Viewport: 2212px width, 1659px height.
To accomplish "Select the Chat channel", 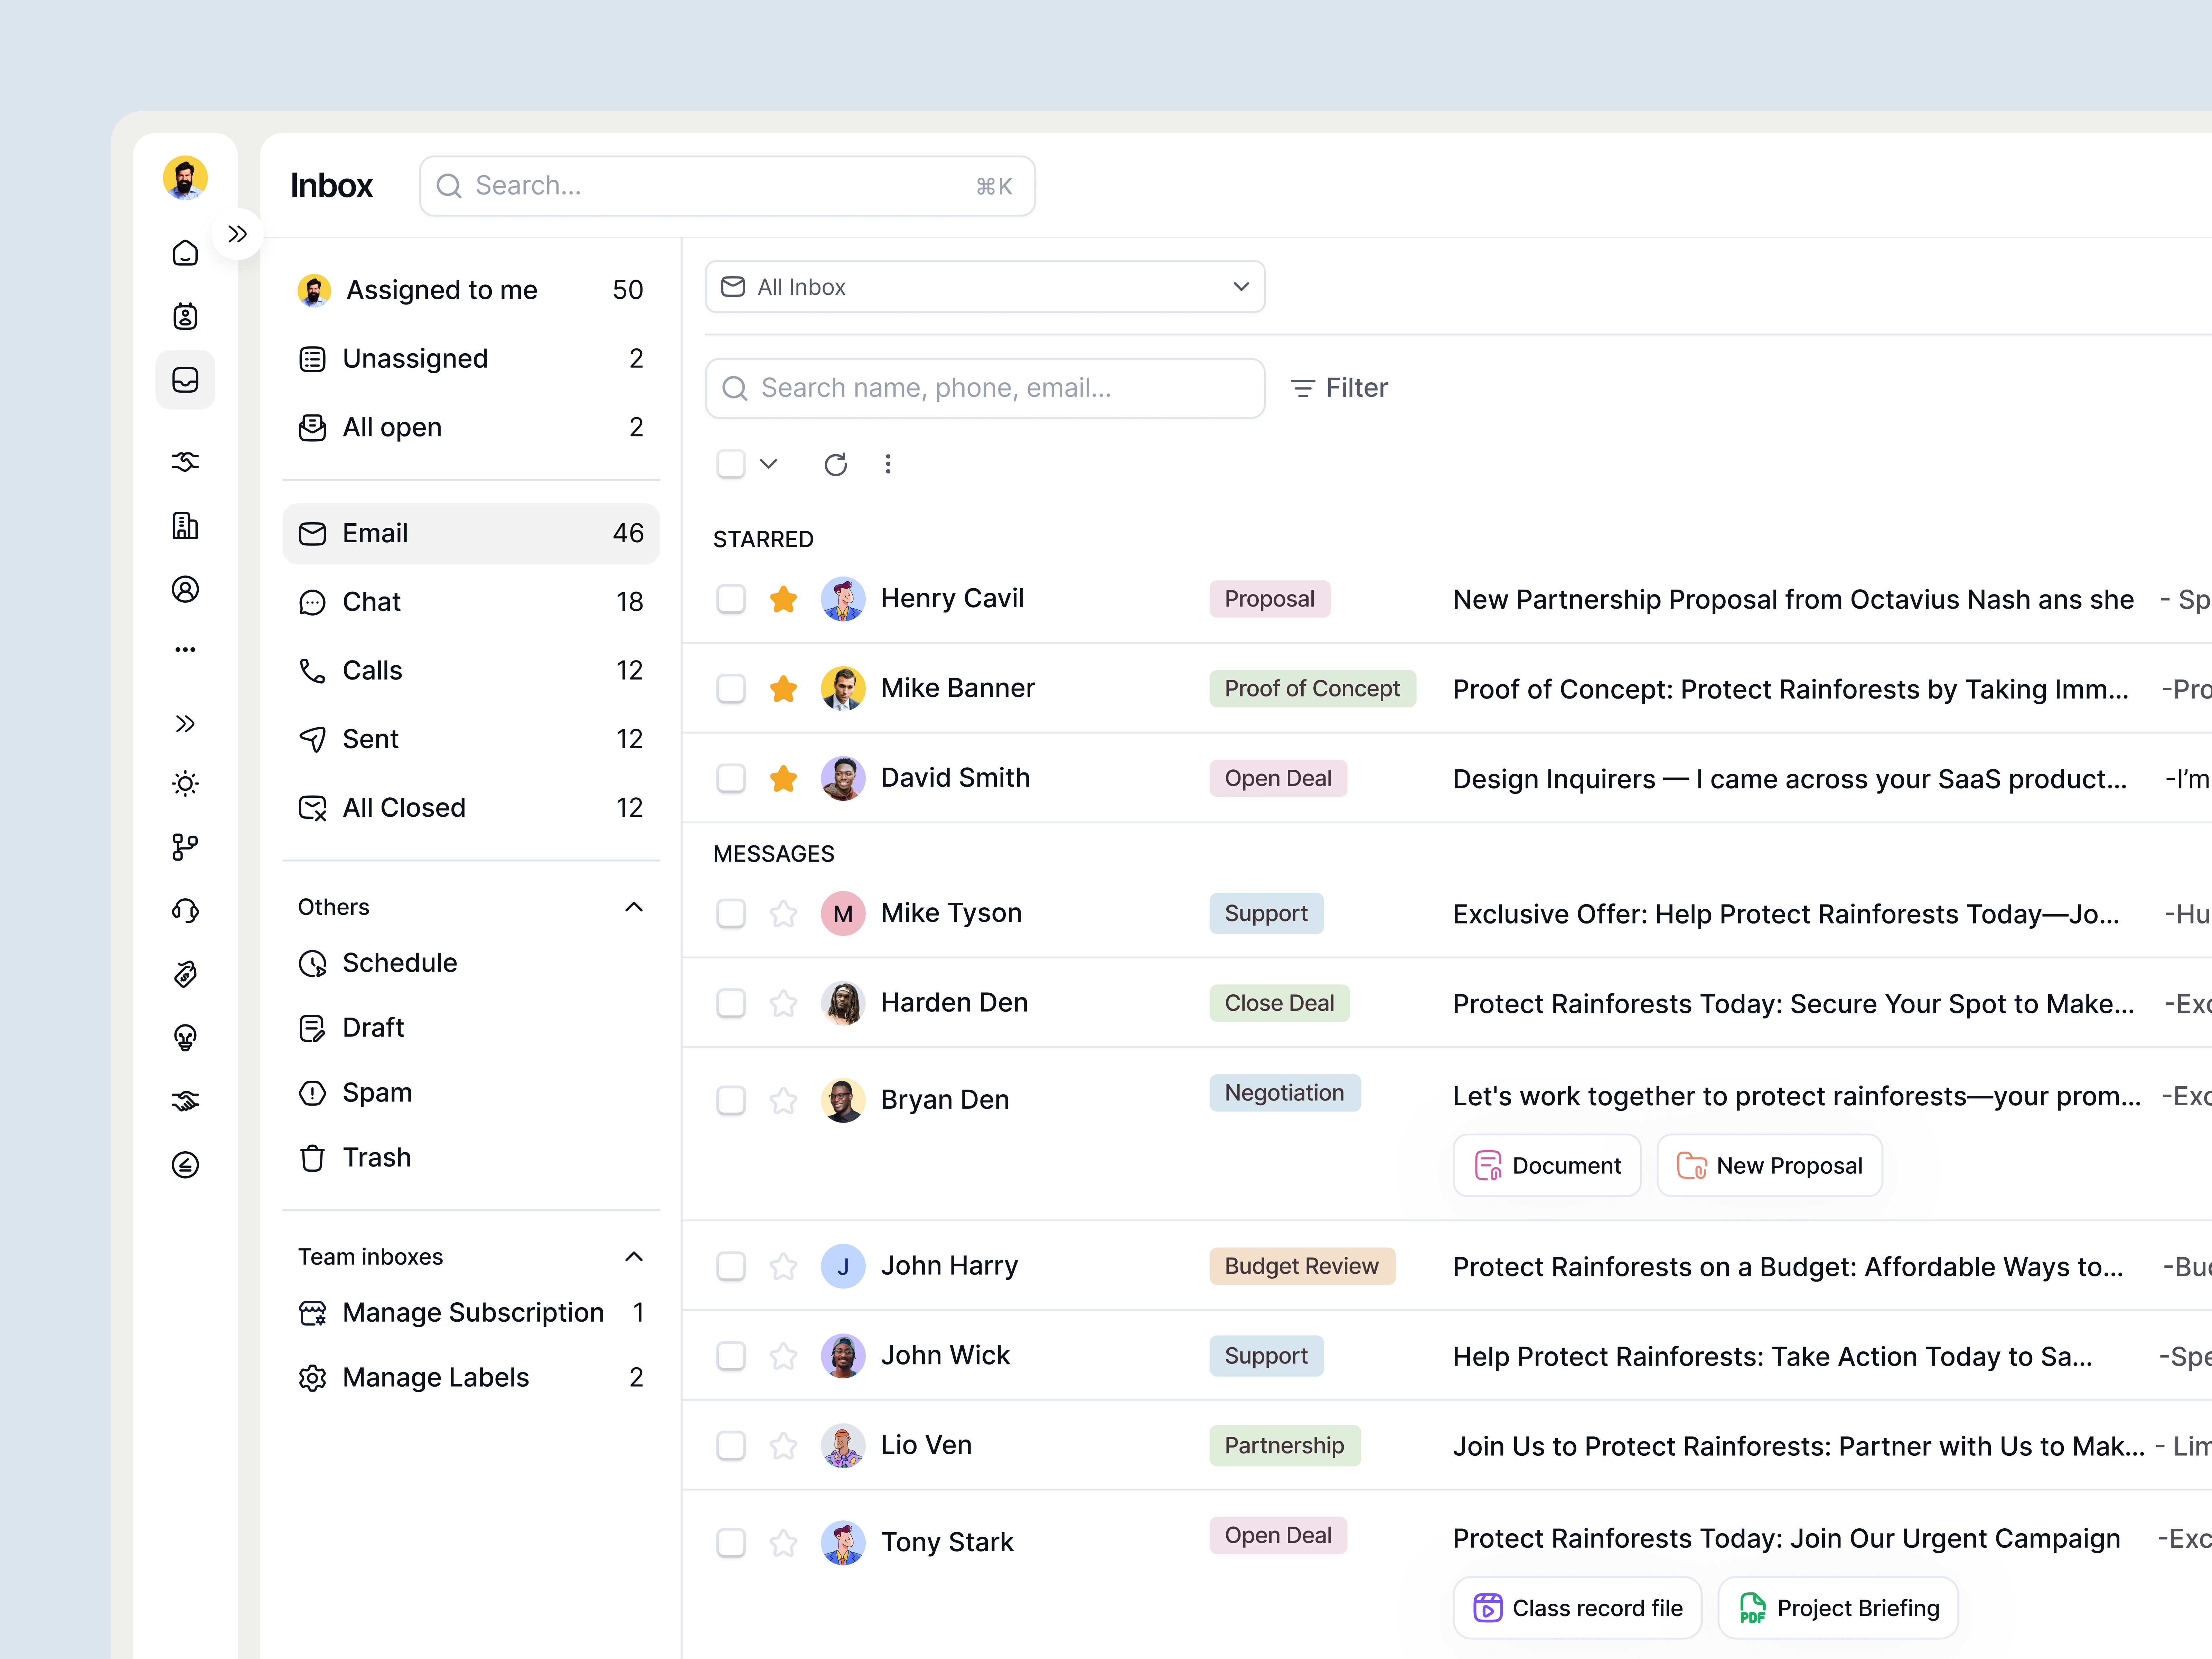I will pos(471,602).
